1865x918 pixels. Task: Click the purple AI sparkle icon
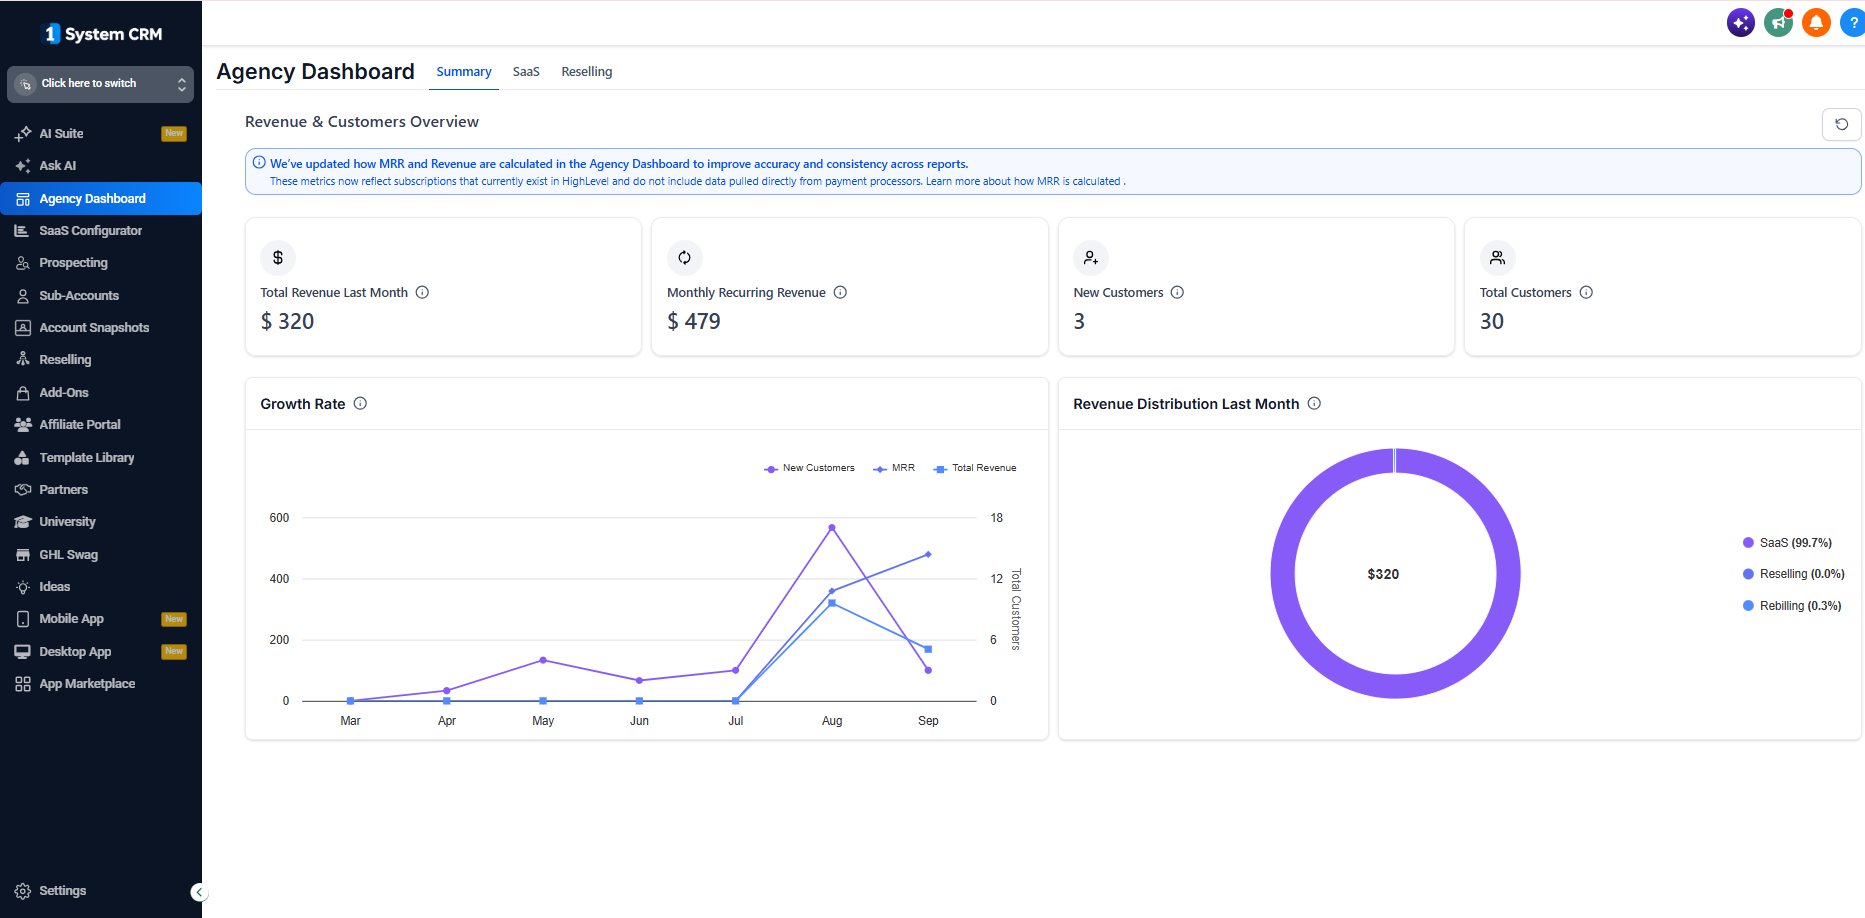pos(1741,22)
